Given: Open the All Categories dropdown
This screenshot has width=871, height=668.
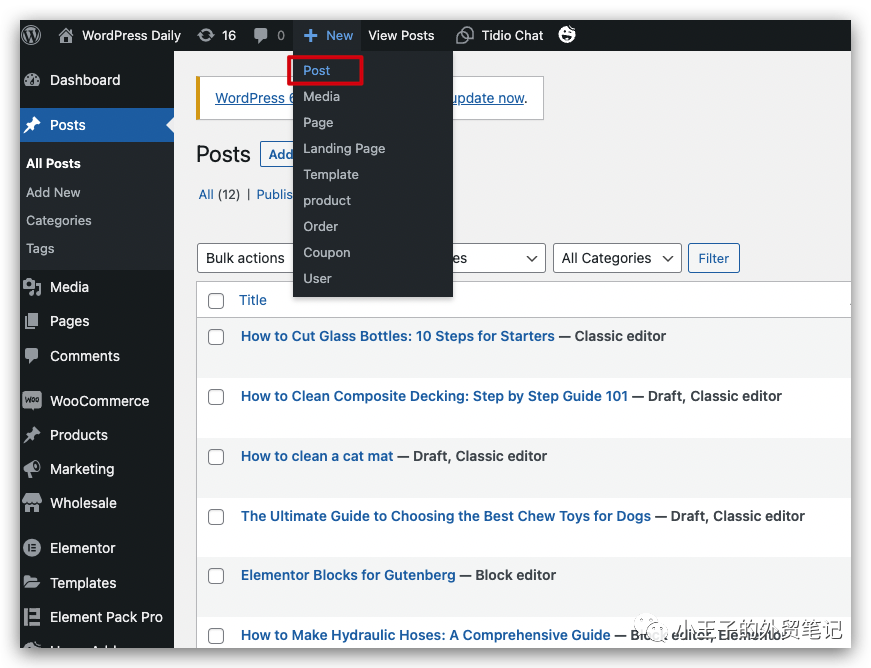Looking at the screenshot, I should [x=617, y=258].
